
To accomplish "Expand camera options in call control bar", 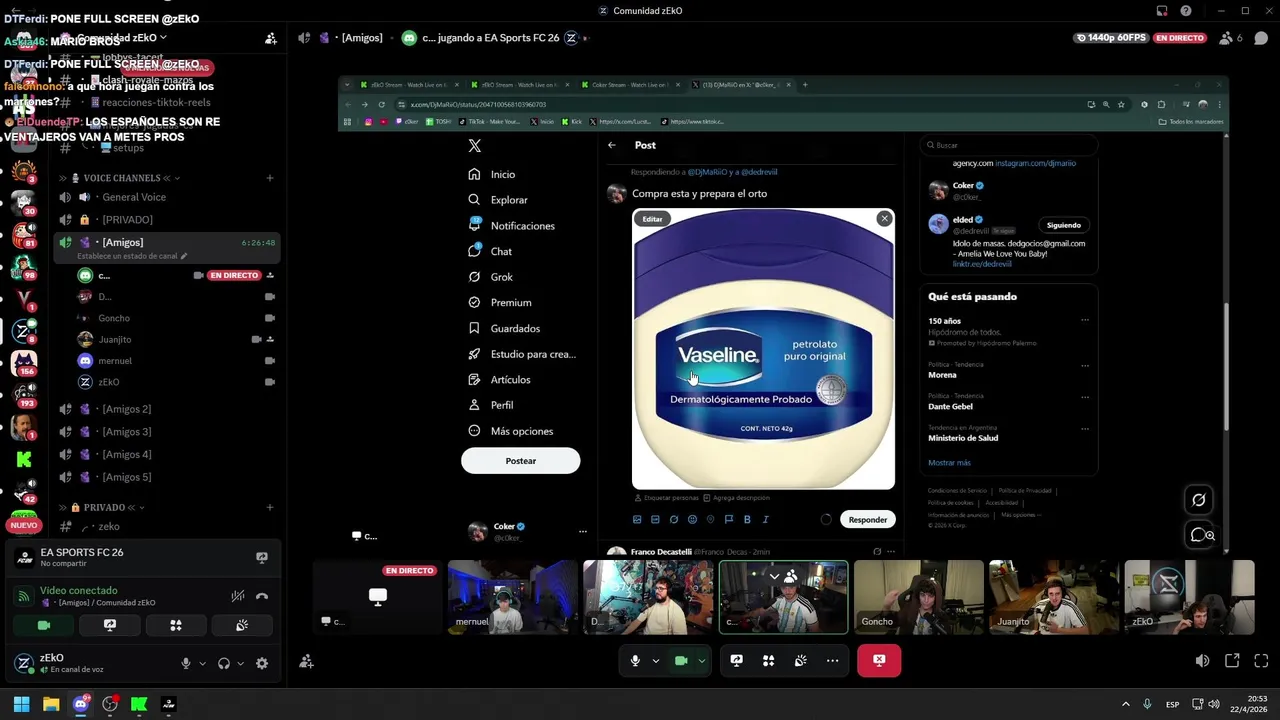I will pyautogui.click(x=702, y=660).
